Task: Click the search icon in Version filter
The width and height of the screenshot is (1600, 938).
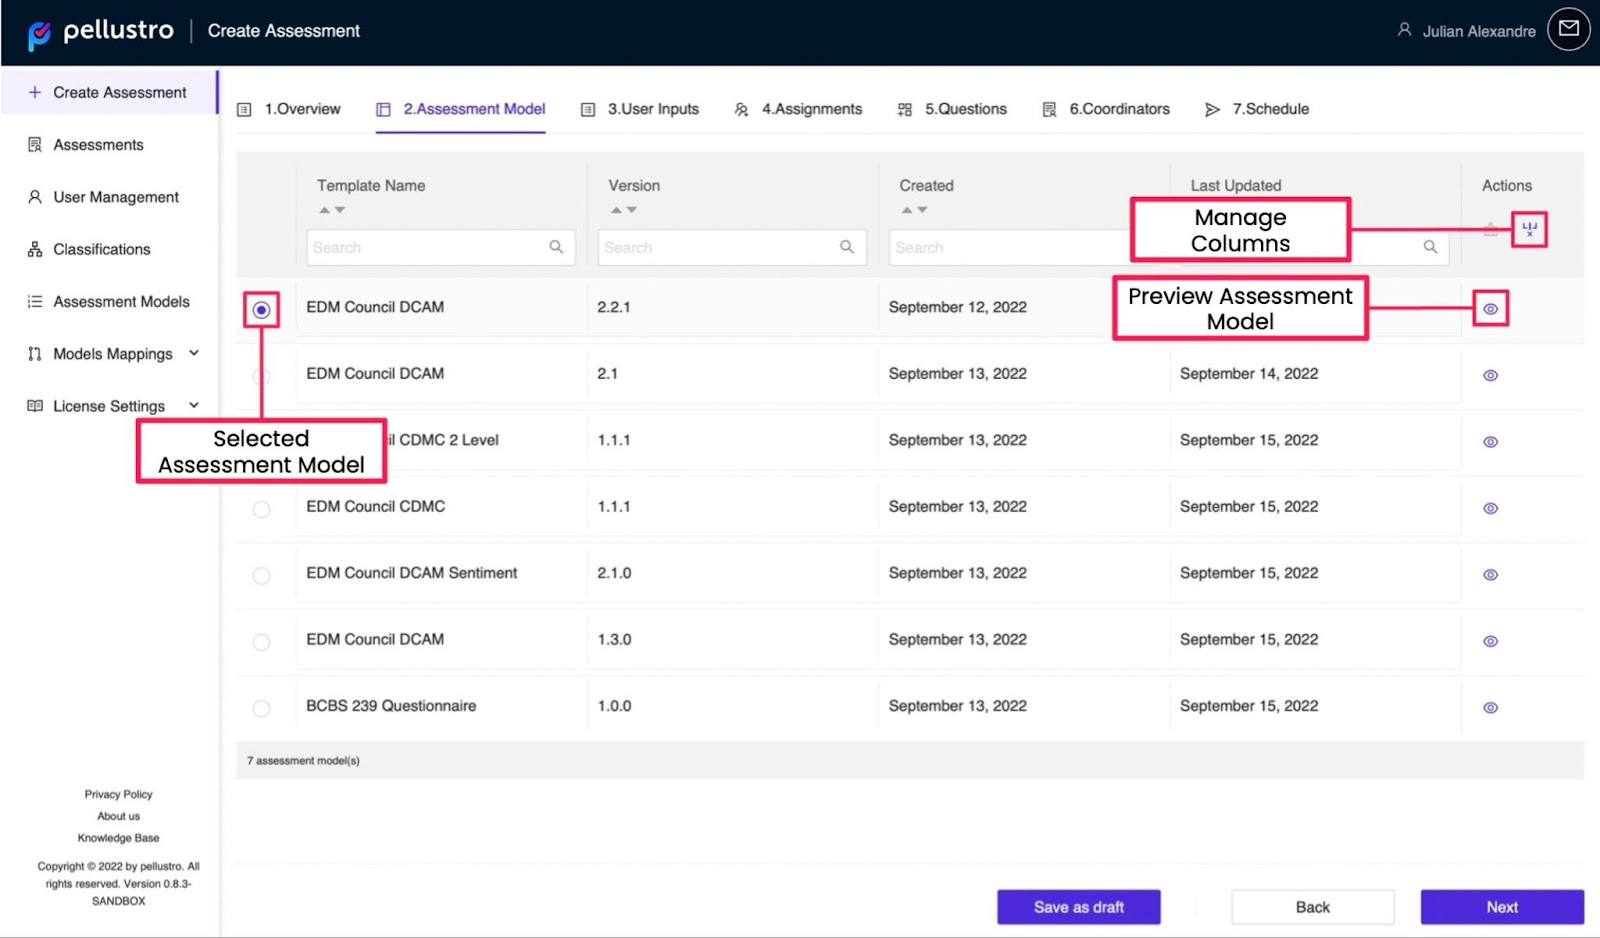Action: pos(847,247)
